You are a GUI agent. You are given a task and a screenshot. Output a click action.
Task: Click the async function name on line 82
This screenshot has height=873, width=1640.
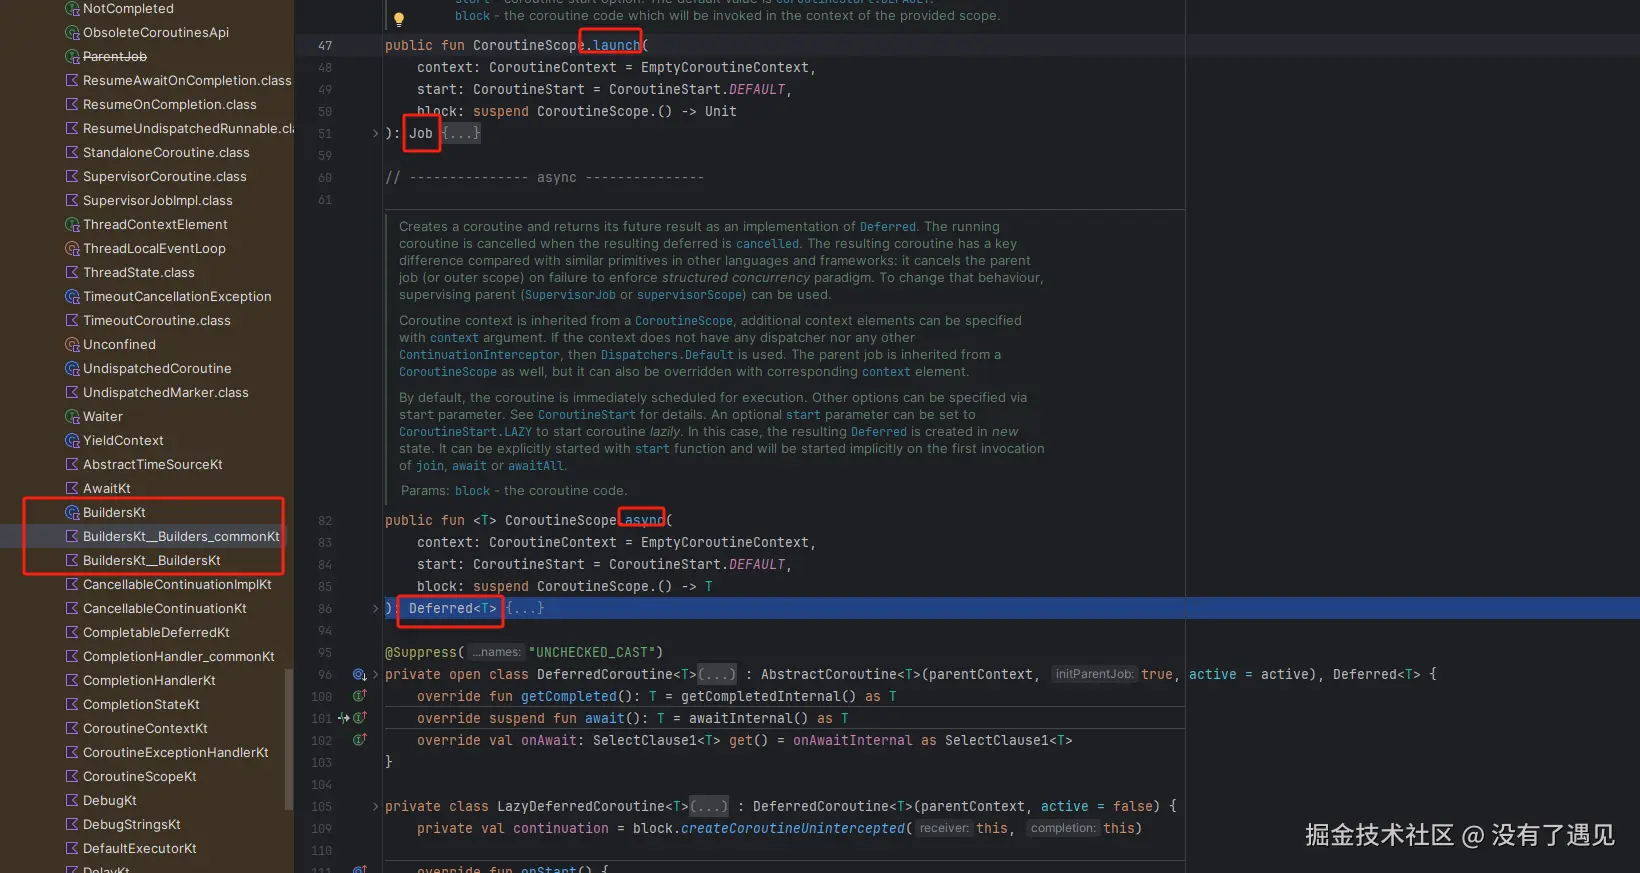pos(644,520)
